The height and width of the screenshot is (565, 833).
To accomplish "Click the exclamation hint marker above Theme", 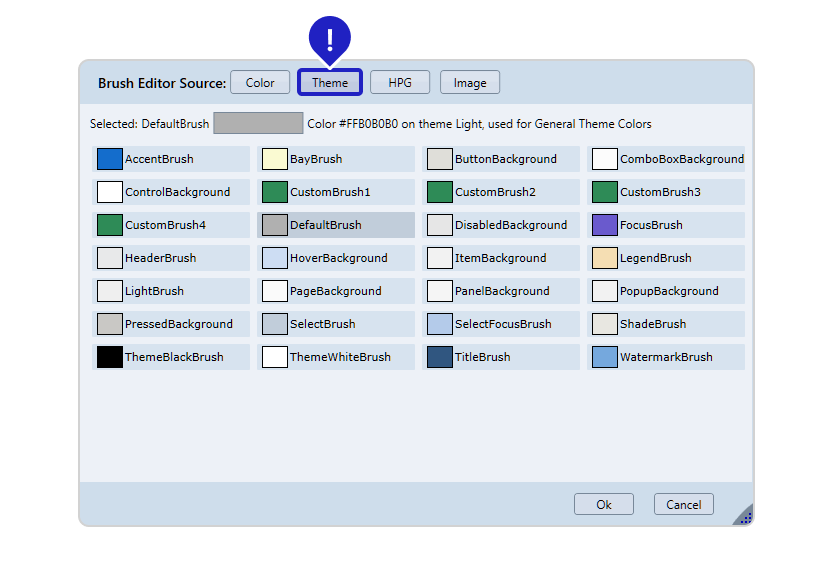I will (x=329, y=39).
